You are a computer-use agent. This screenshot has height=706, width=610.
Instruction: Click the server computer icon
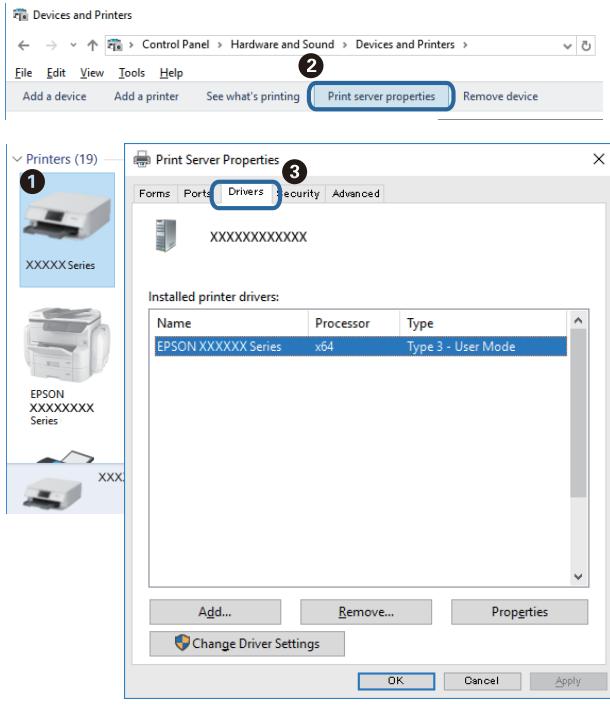pyautogui.click(x=166, y=235)
